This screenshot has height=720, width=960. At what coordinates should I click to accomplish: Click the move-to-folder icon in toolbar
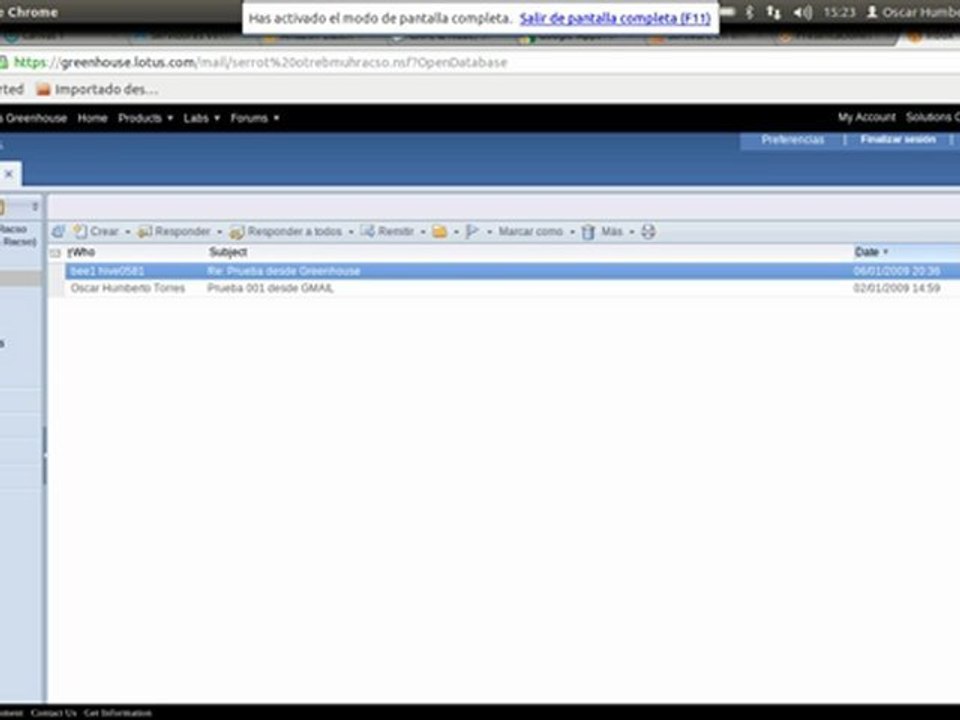[x=440, y=231]
